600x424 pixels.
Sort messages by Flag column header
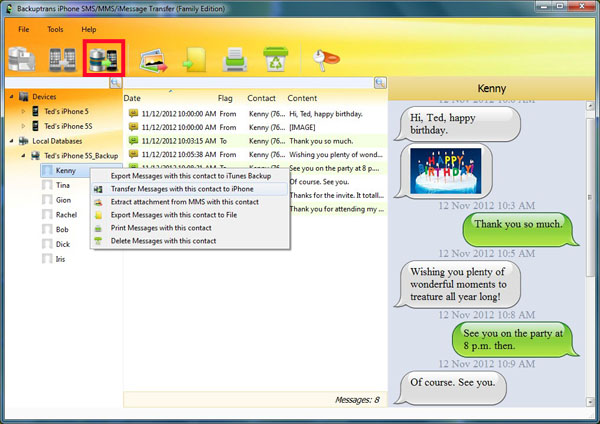click(225, 98)
